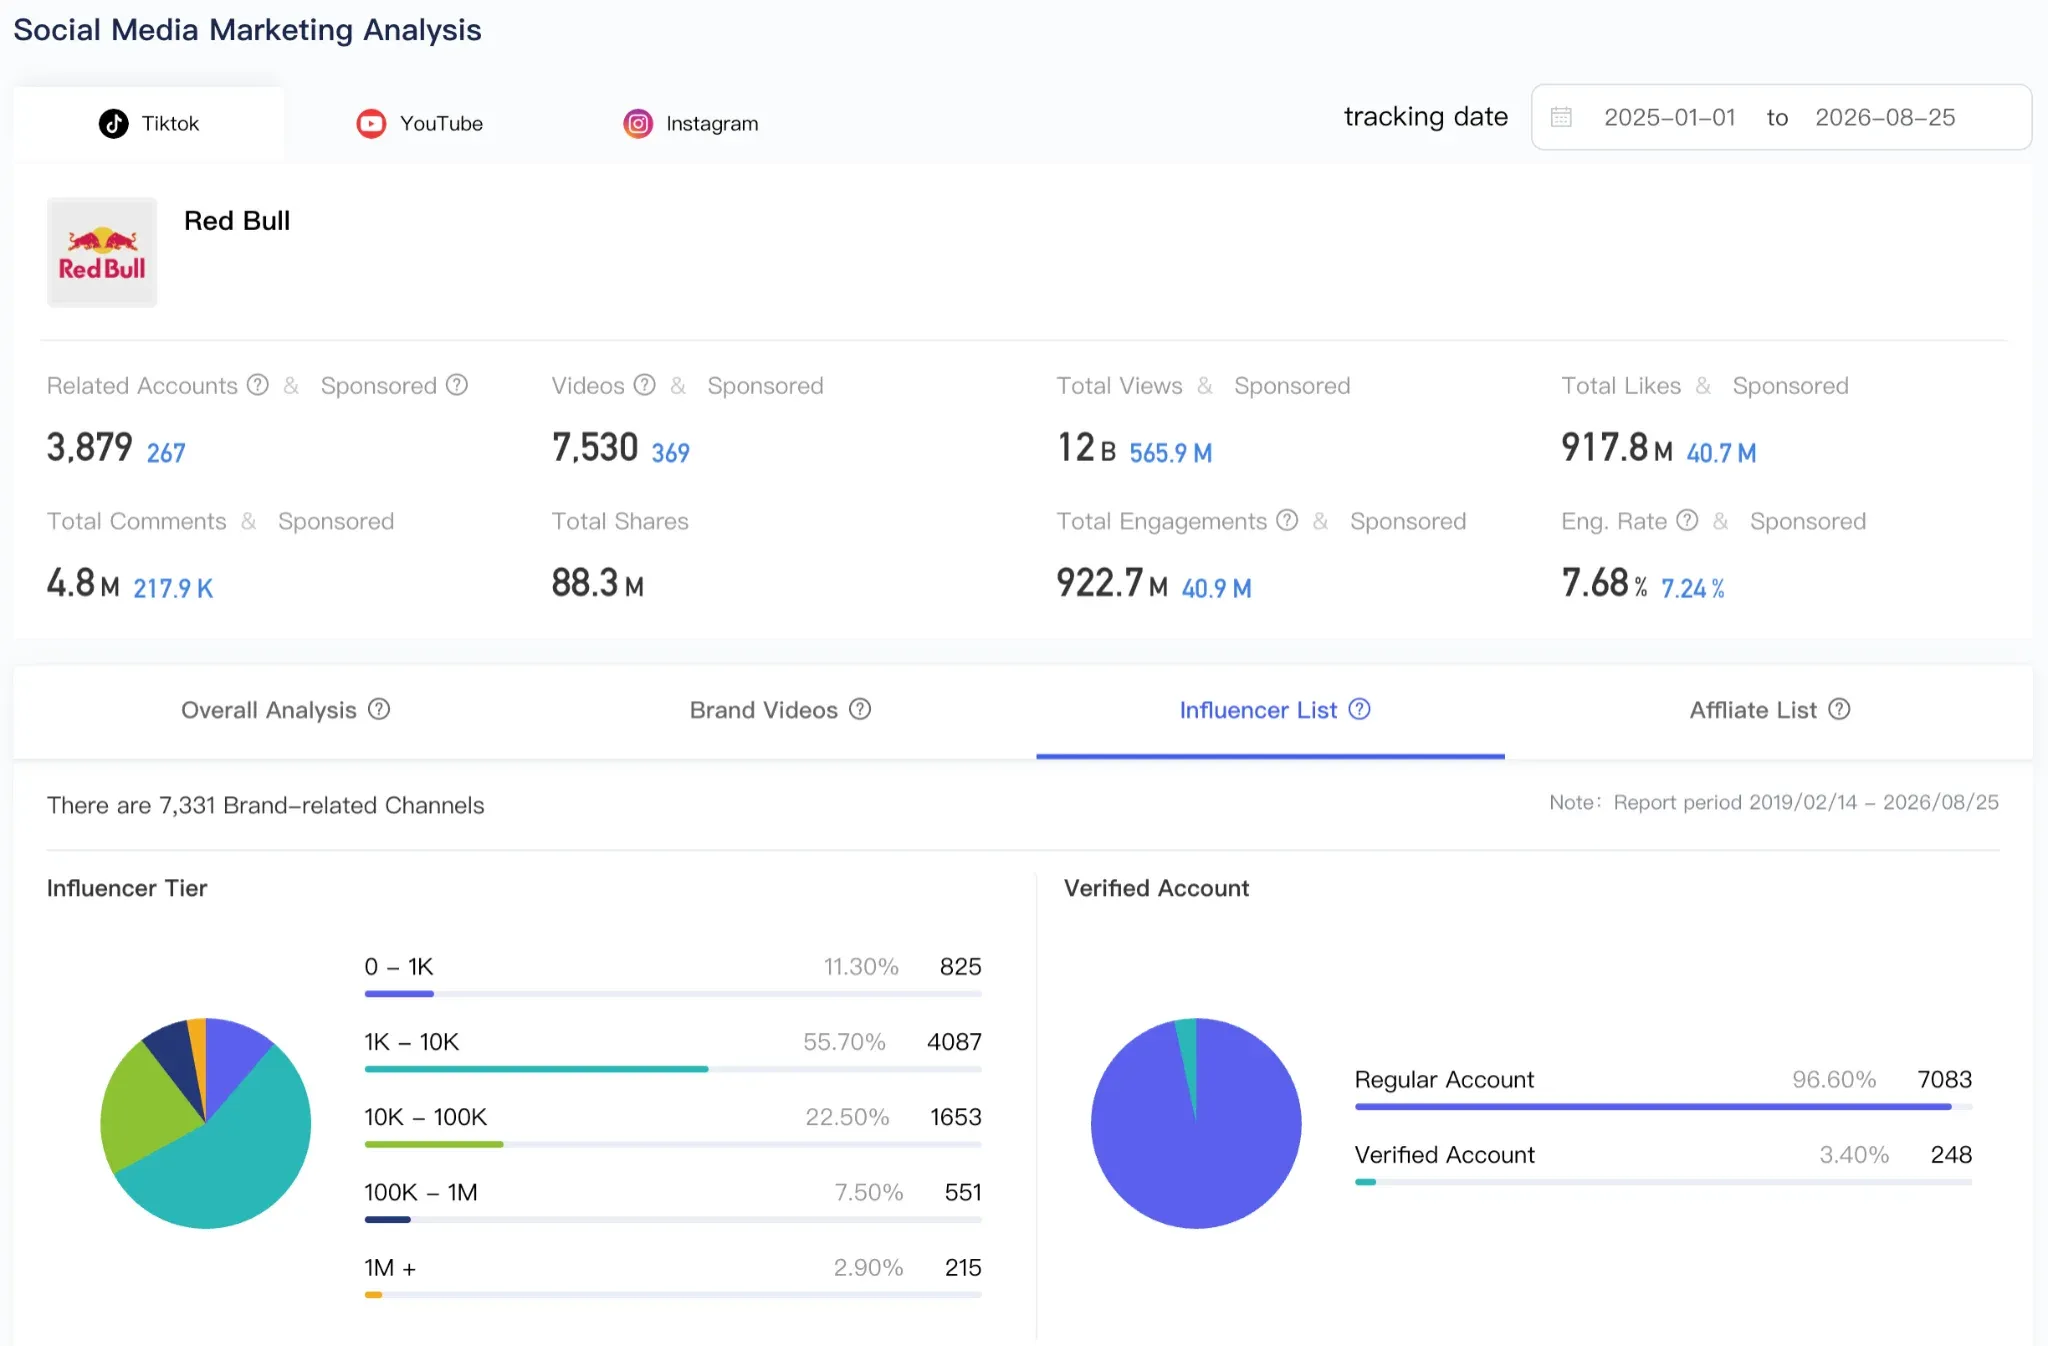
Task: Open the Eng. Rate help icon
Action: [x=1687, y=520]
